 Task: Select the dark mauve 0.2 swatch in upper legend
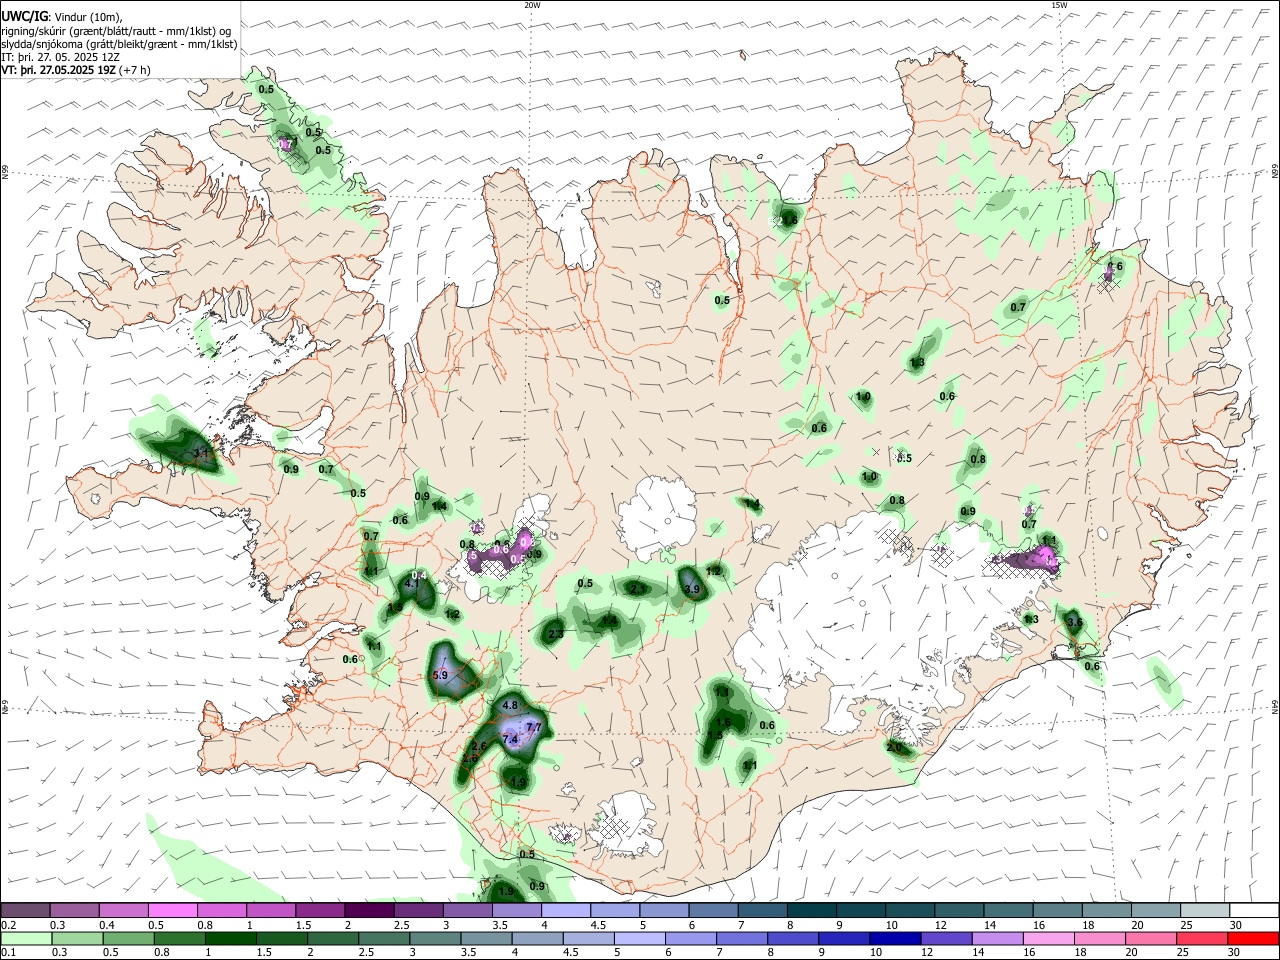pos(25,910)
